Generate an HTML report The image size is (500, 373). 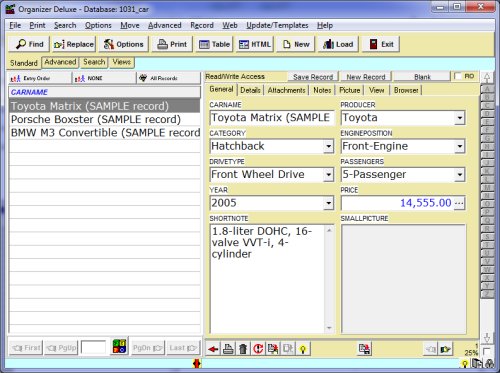click(x=255, y=44)
